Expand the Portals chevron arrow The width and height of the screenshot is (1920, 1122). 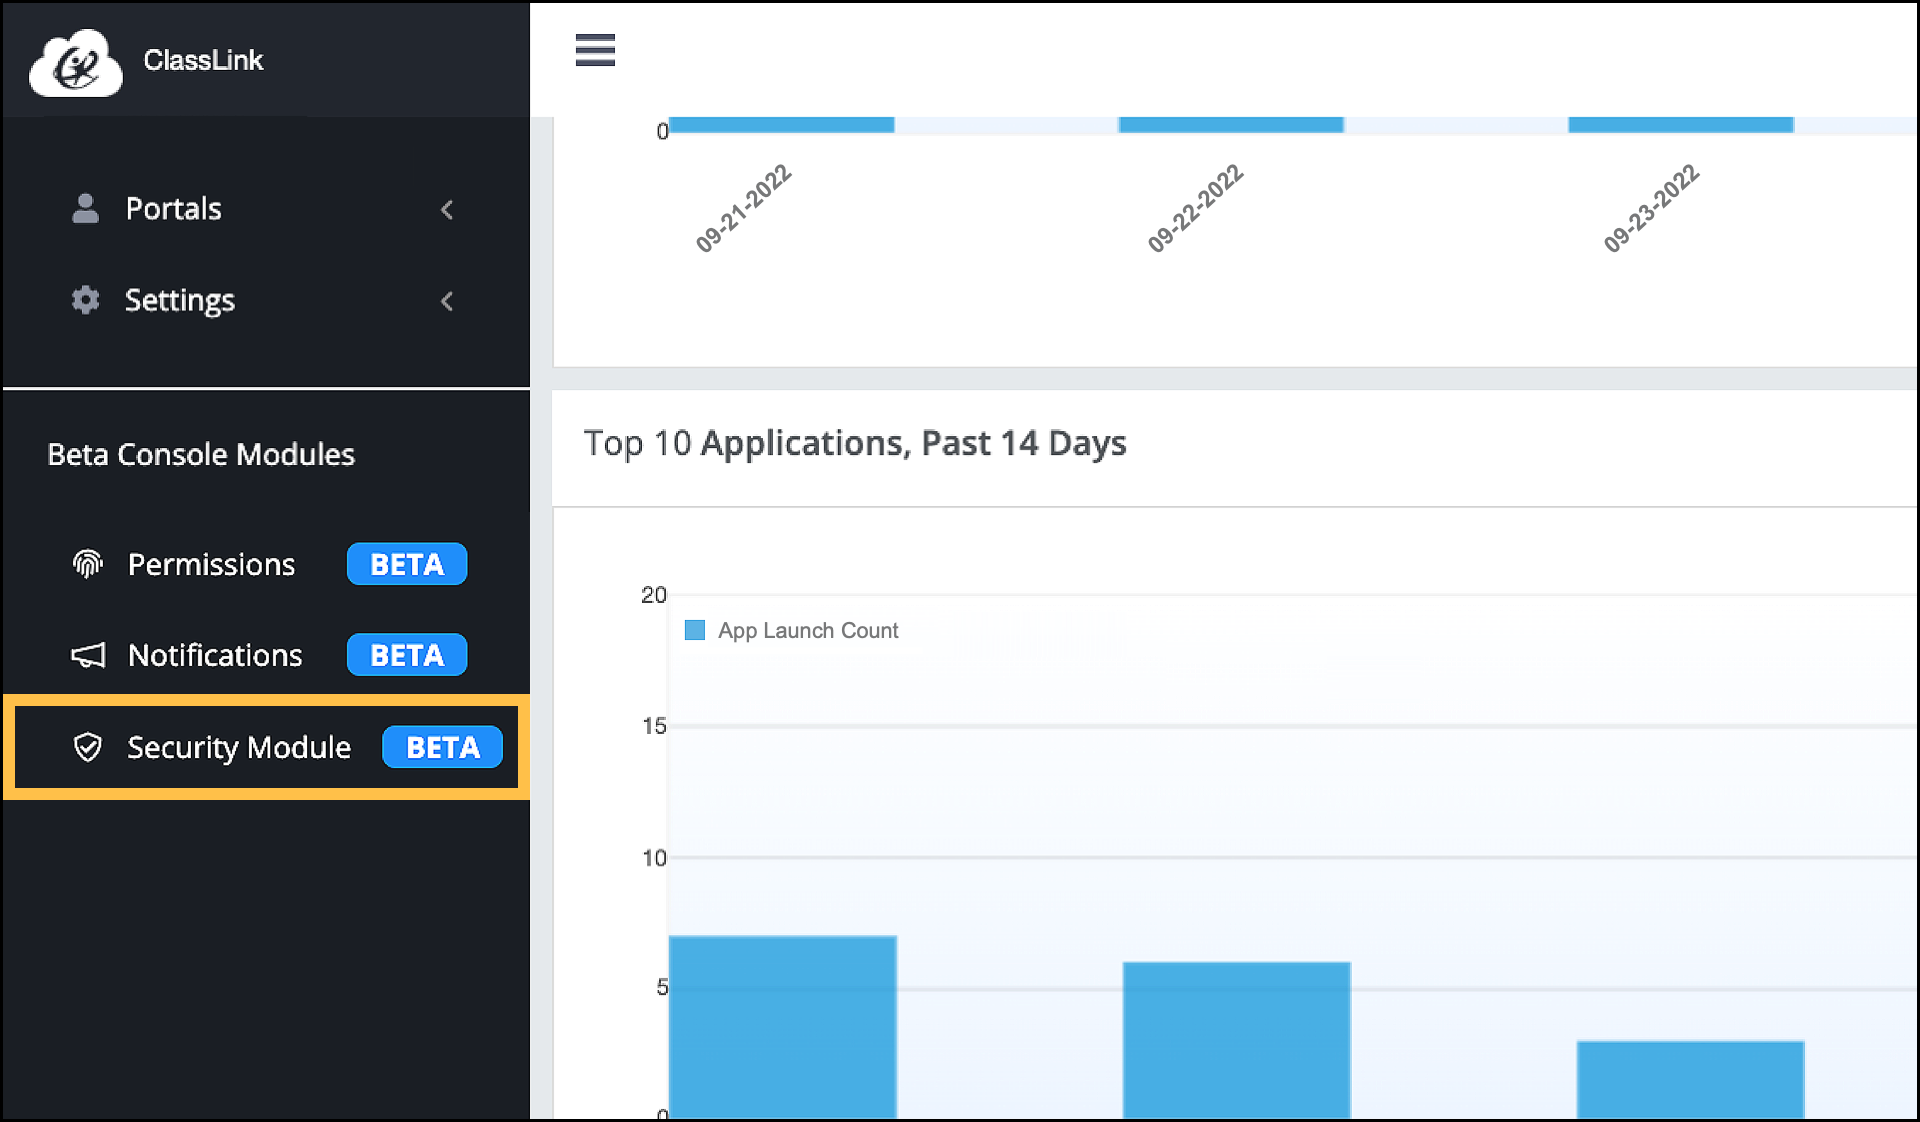[x=447, y=209]
